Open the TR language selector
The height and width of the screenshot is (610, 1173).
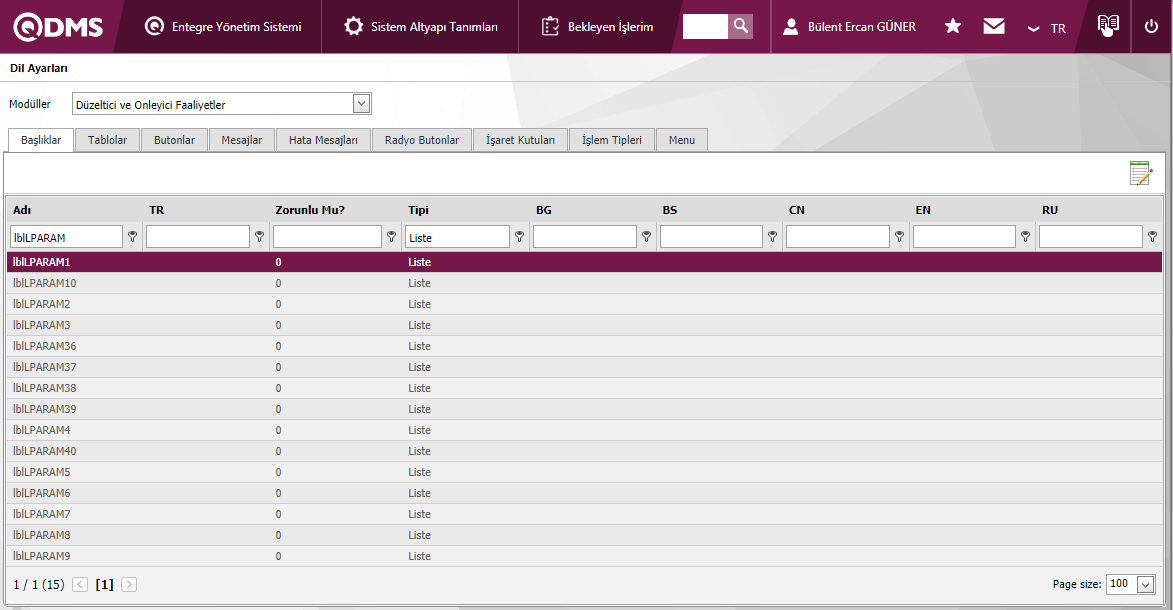pos(1047,28)
